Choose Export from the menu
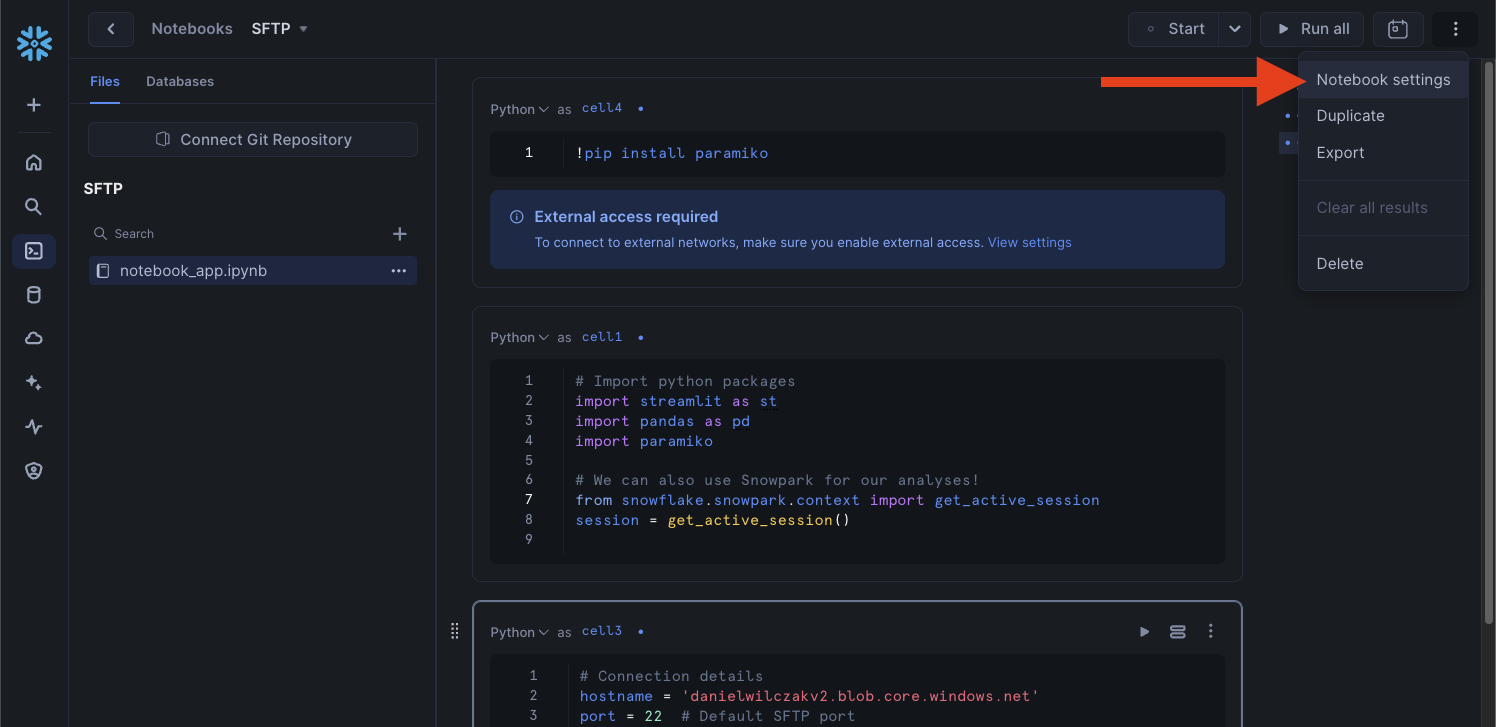1496x727 pixels. tap(1383, 153)
